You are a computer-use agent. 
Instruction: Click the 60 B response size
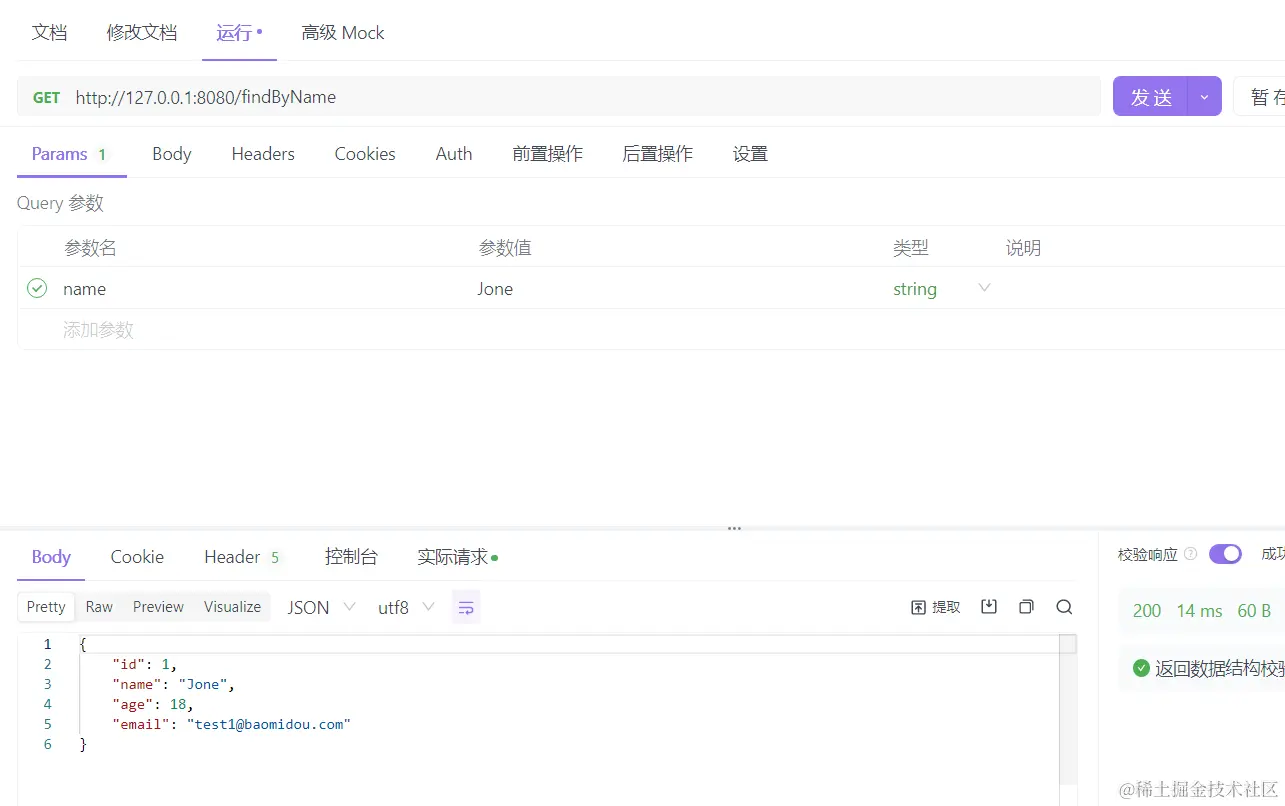coord(1254,611)
